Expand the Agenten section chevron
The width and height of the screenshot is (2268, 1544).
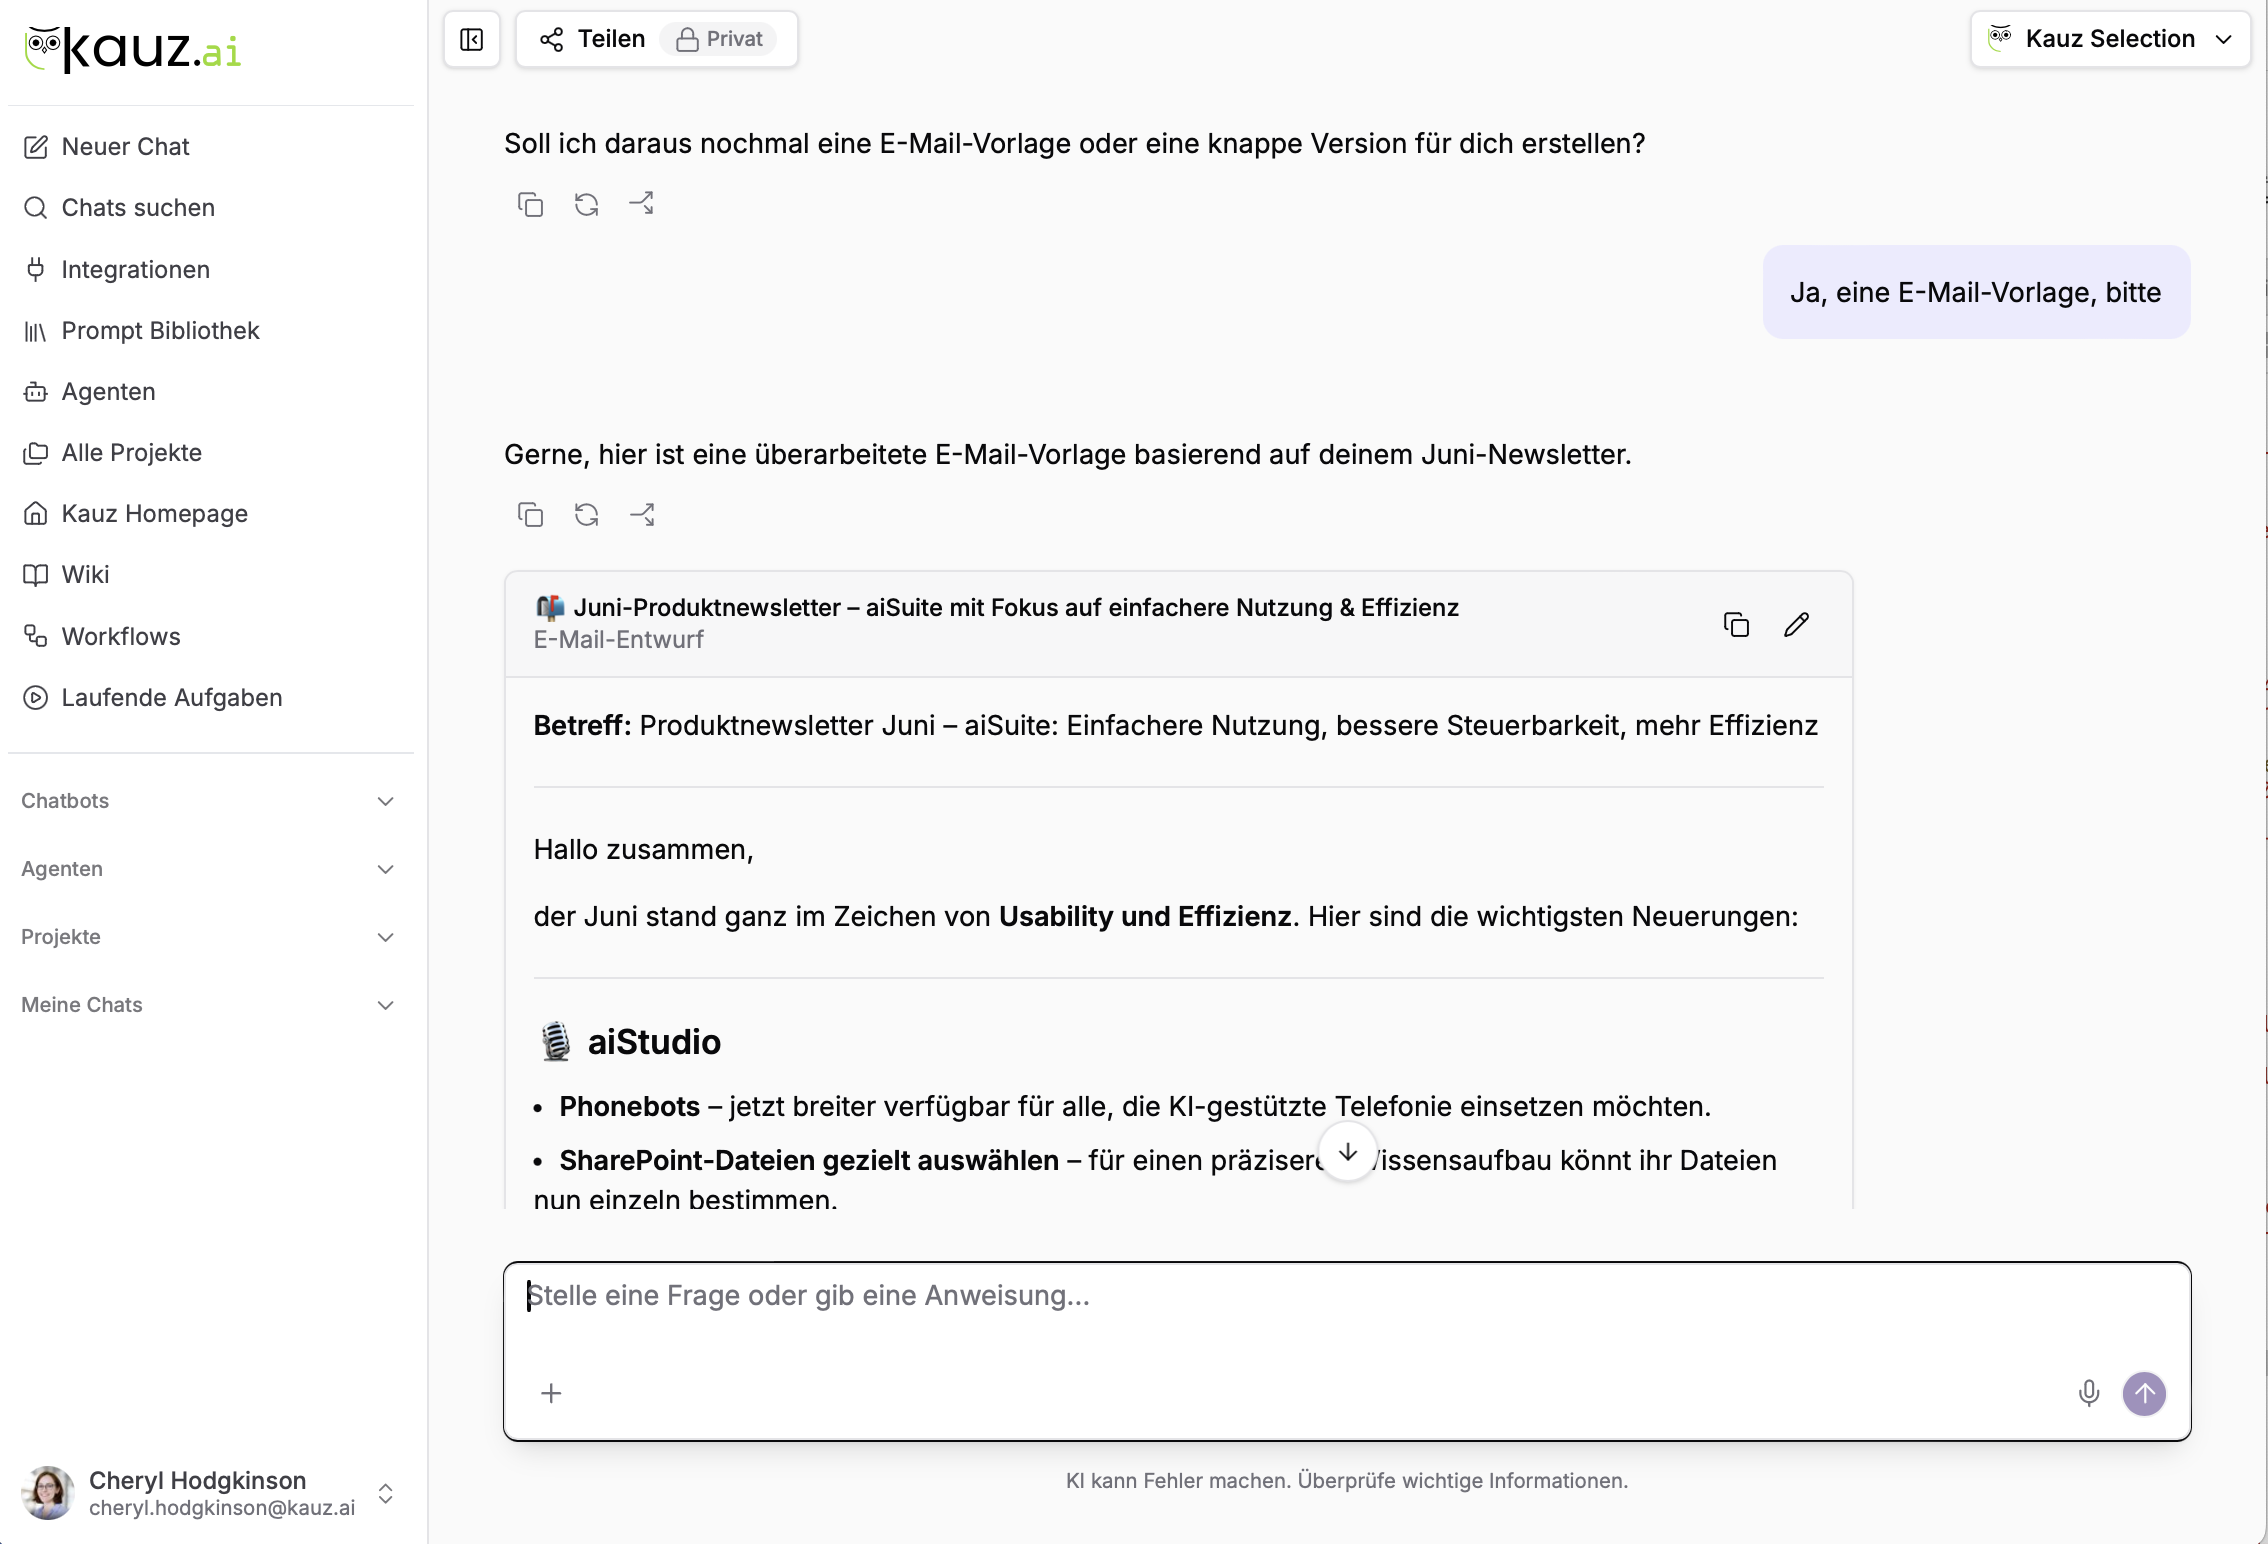point(385,869)
